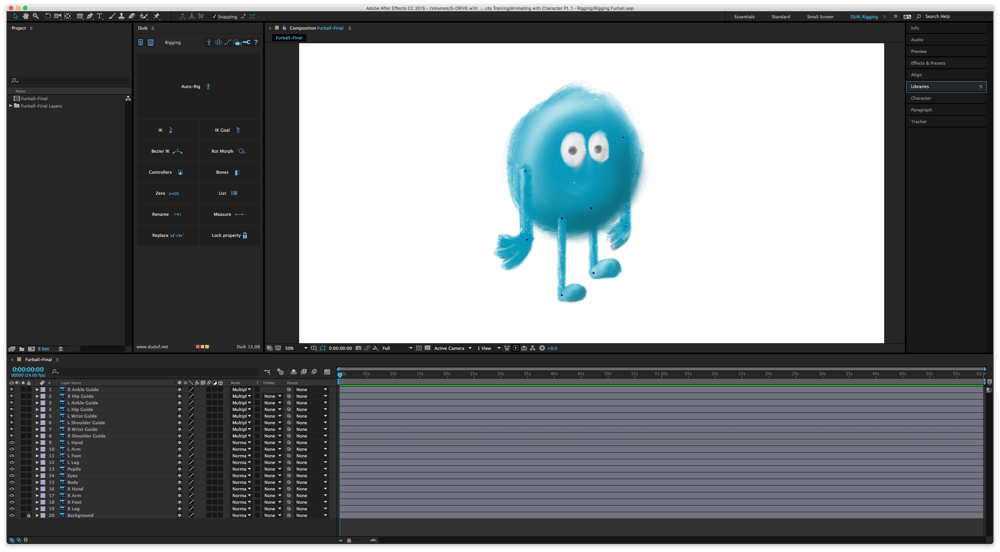
Task: Click the Duik Controllers button
Action: (166, 172)
